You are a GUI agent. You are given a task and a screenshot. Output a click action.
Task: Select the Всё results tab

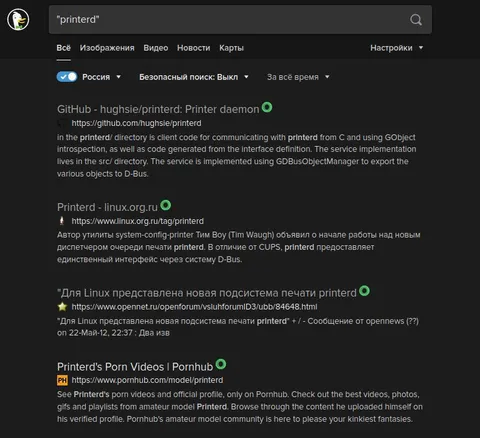(x=63, y=48)
